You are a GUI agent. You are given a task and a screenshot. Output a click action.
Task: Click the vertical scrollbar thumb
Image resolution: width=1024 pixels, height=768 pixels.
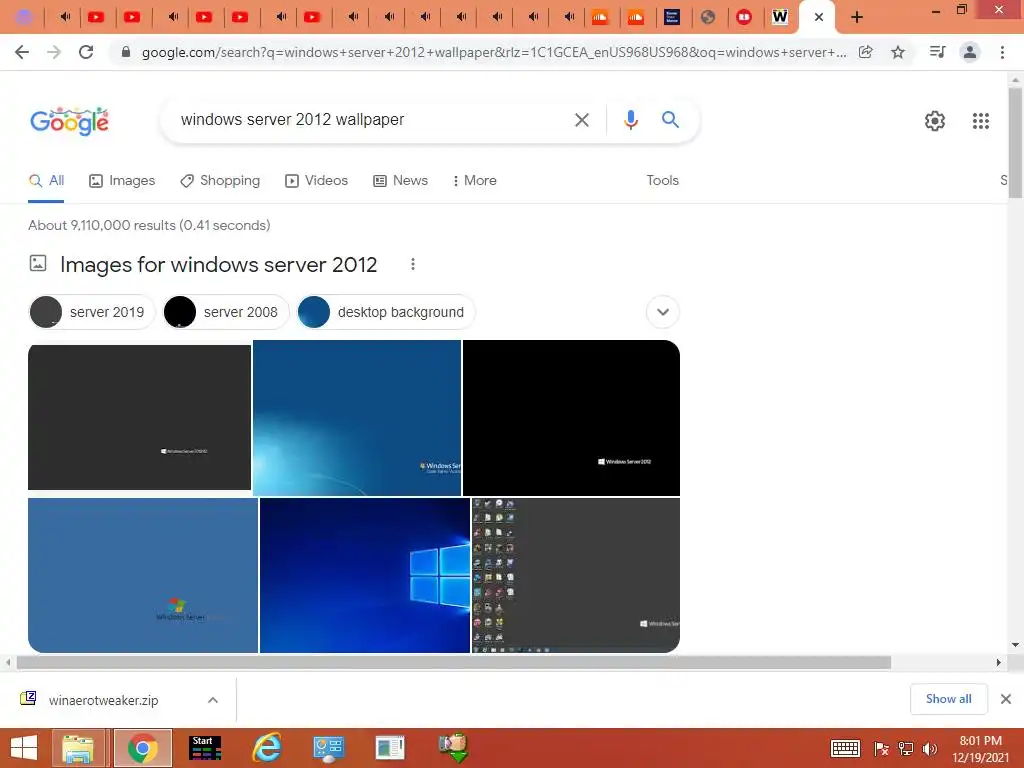point(1015,142)
